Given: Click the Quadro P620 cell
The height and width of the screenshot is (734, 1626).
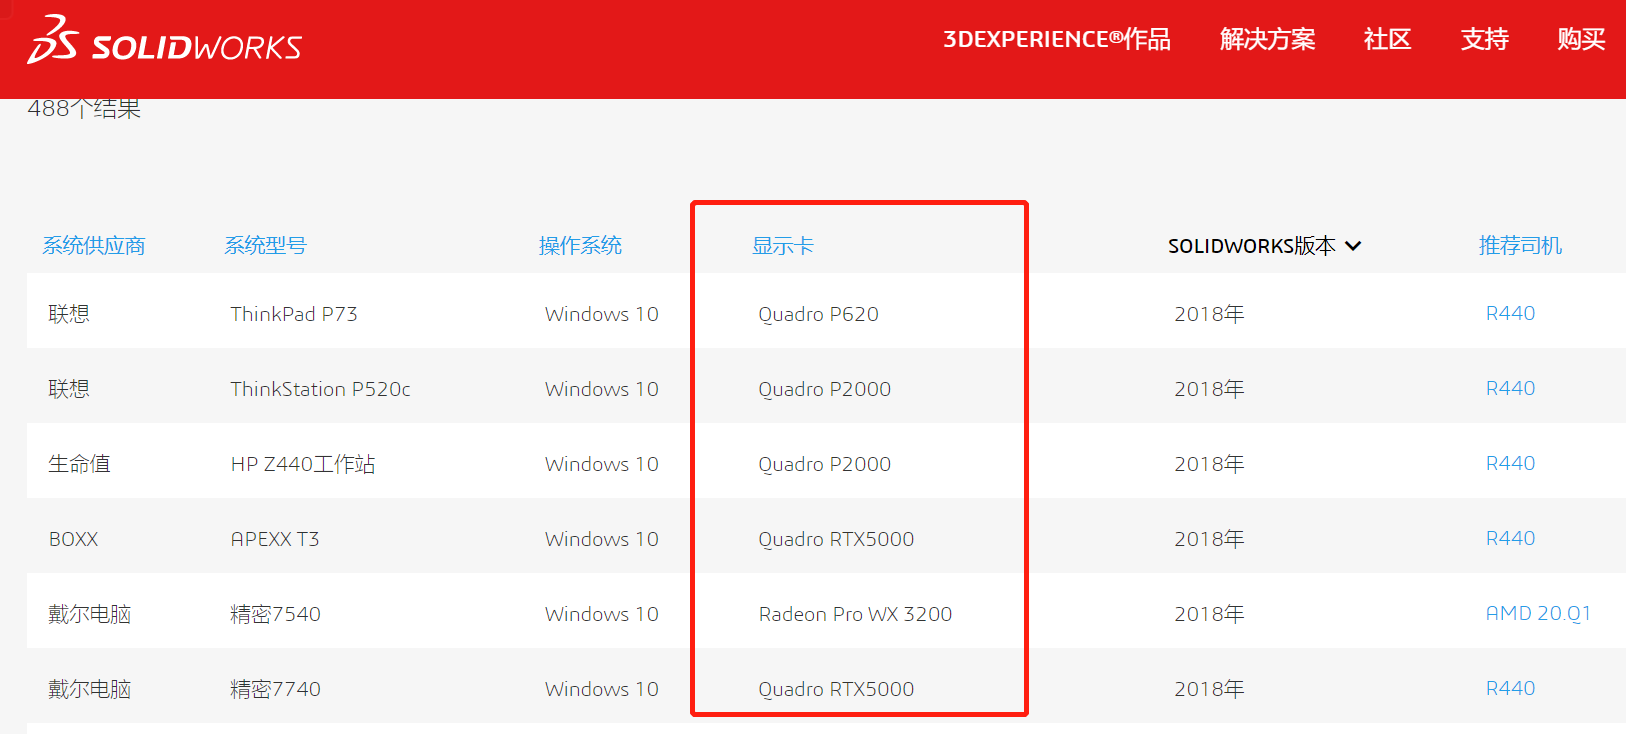Looking at the screenshot, I should tap(818, 314).
